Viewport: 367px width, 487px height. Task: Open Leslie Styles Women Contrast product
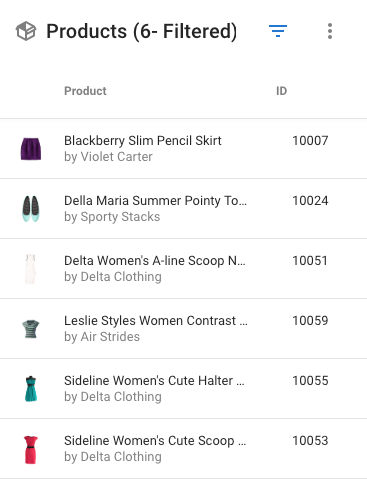(156, 321)
